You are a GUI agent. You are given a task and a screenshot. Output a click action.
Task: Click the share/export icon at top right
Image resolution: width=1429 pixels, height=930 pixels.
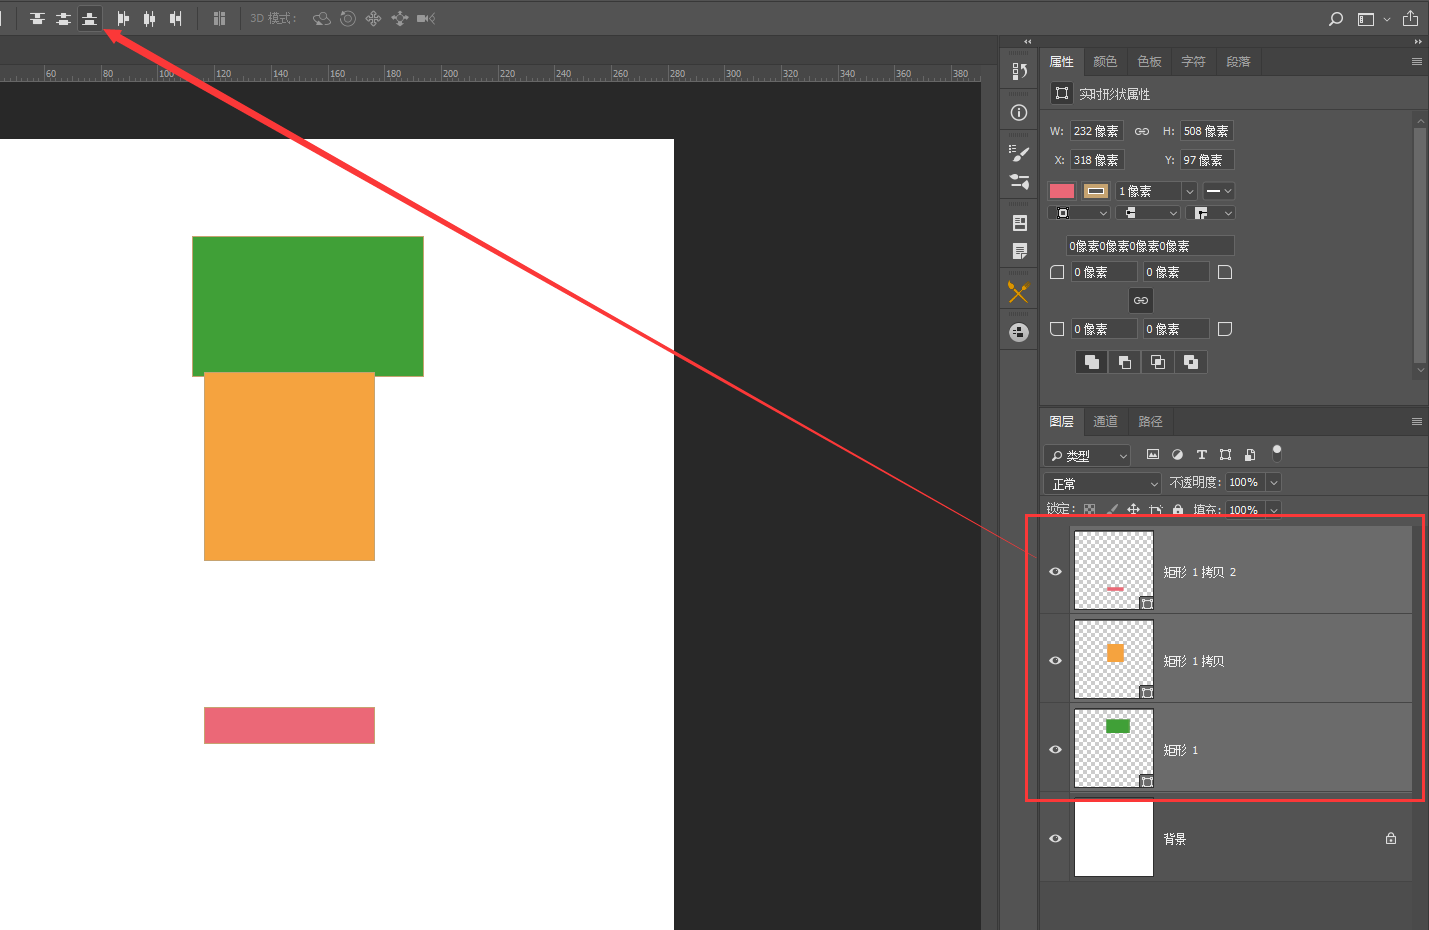(1410, 18)
